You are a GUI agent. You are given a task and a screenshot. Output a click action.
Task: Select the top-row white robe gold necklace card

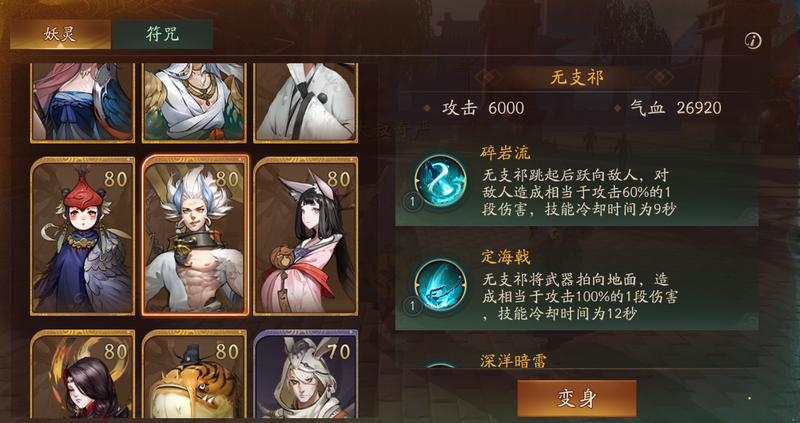tap(194, 103)
